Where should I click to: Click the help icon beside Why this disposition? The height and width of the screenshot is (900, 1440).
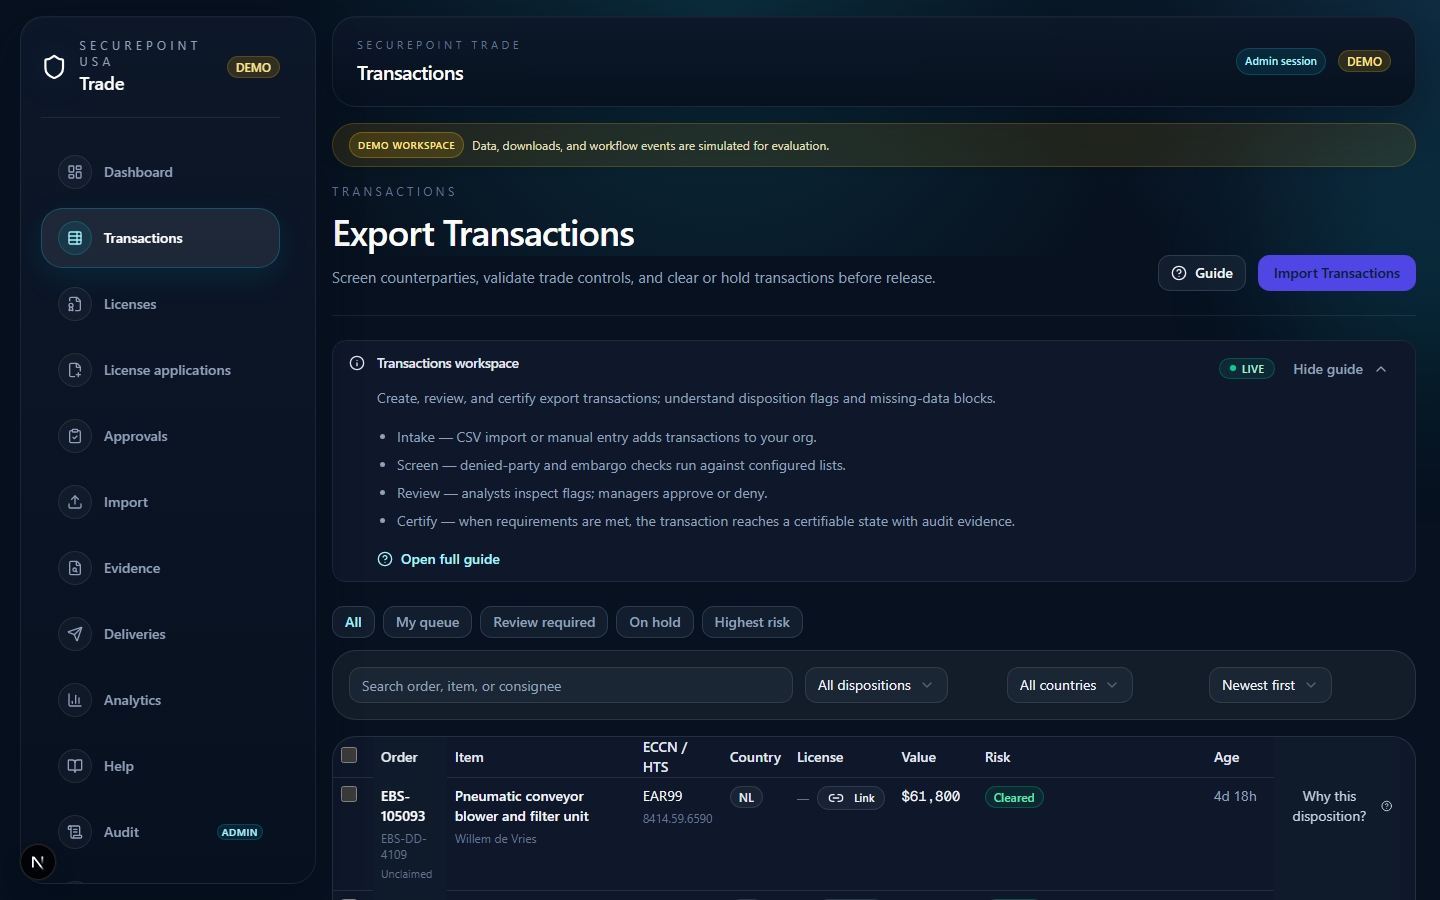point(1386,806)
